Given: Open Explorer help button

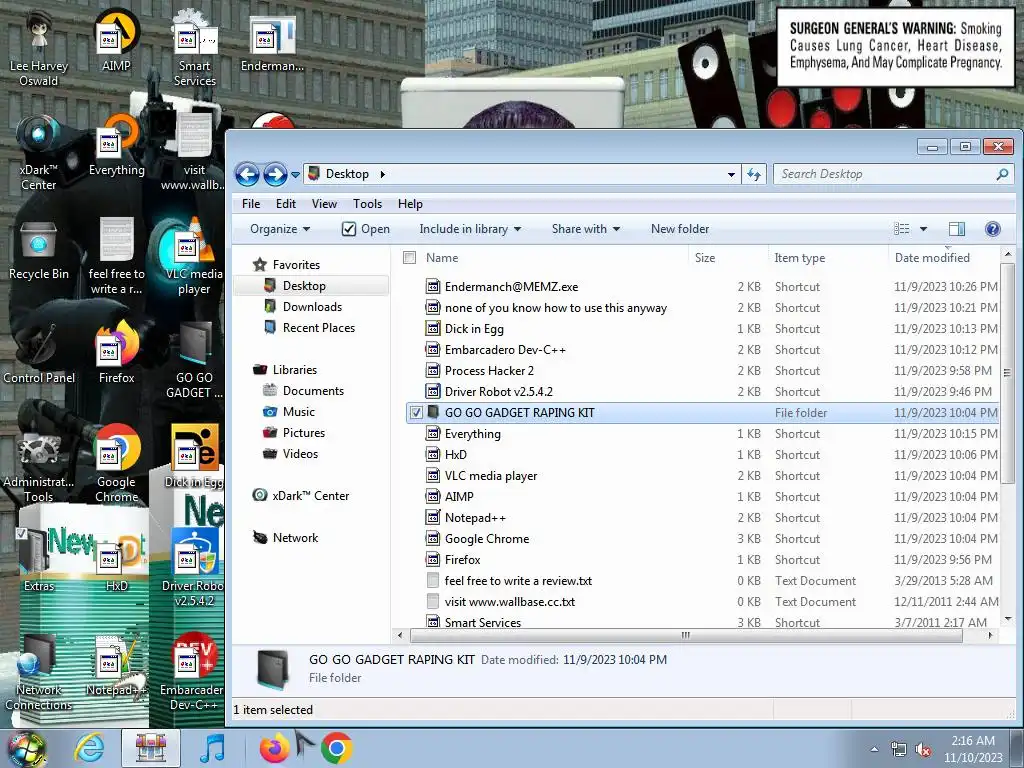Looking at the screenshot, I should coord(992,229).
